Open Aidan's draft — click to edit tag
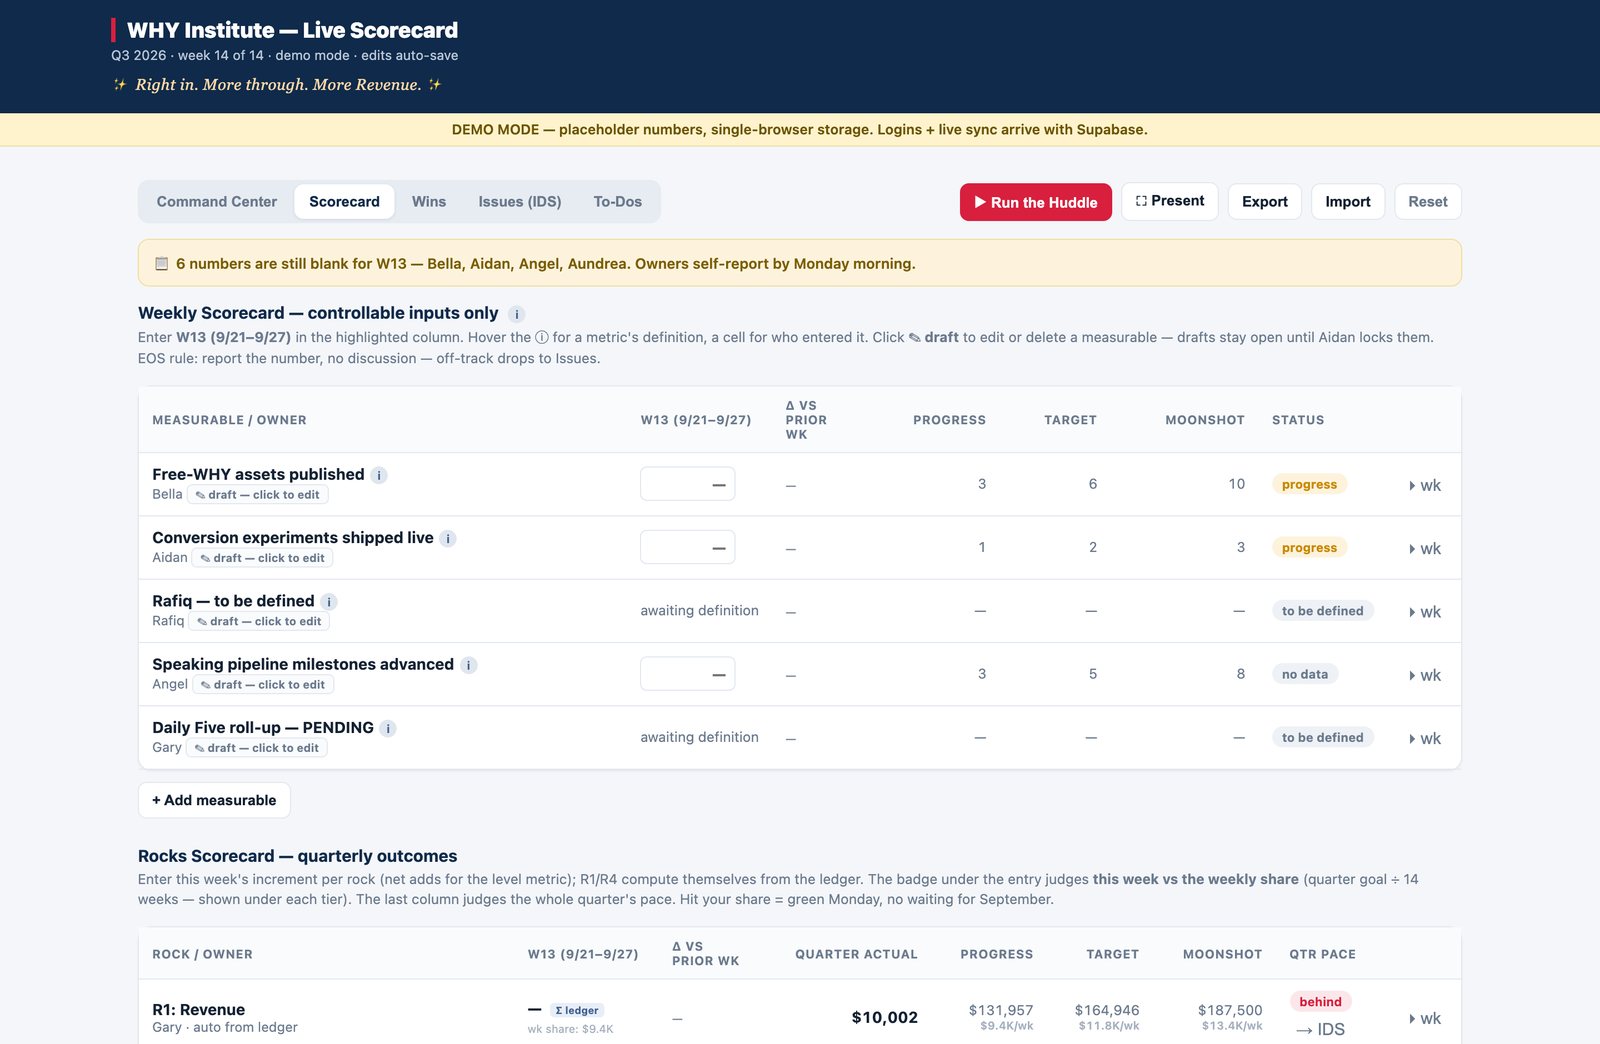The image size is (1600, 1044). click(x=263, y=558)
